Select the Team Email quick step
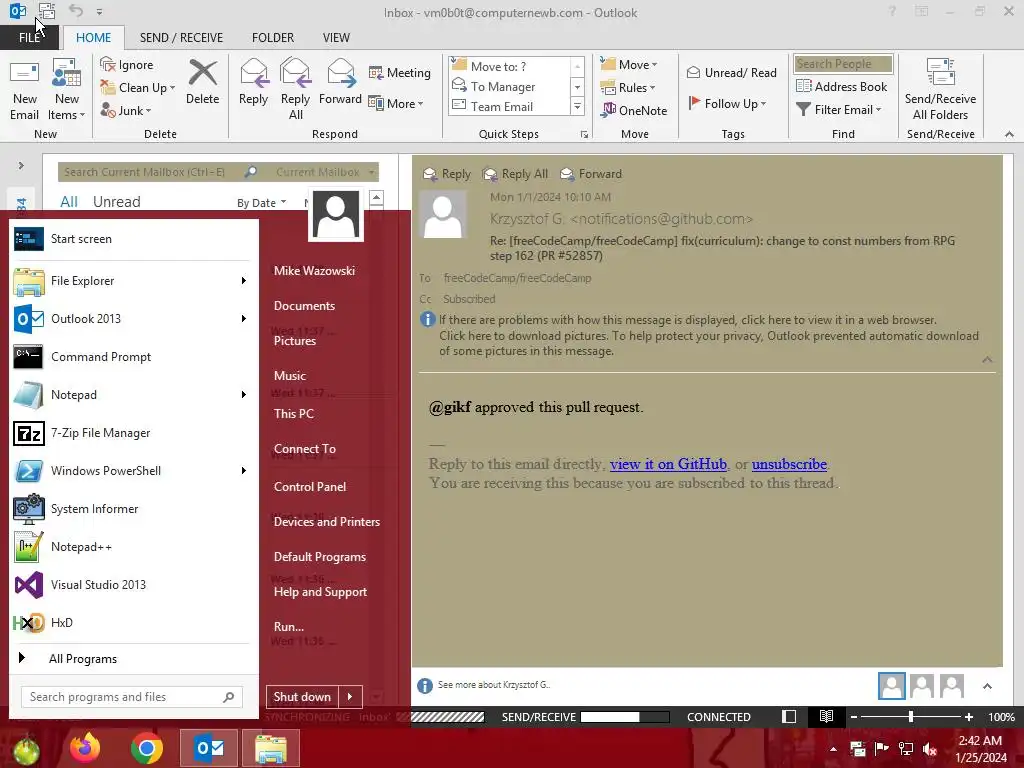Viewport: 1024px width, 768px height. [x=509, y=106]
